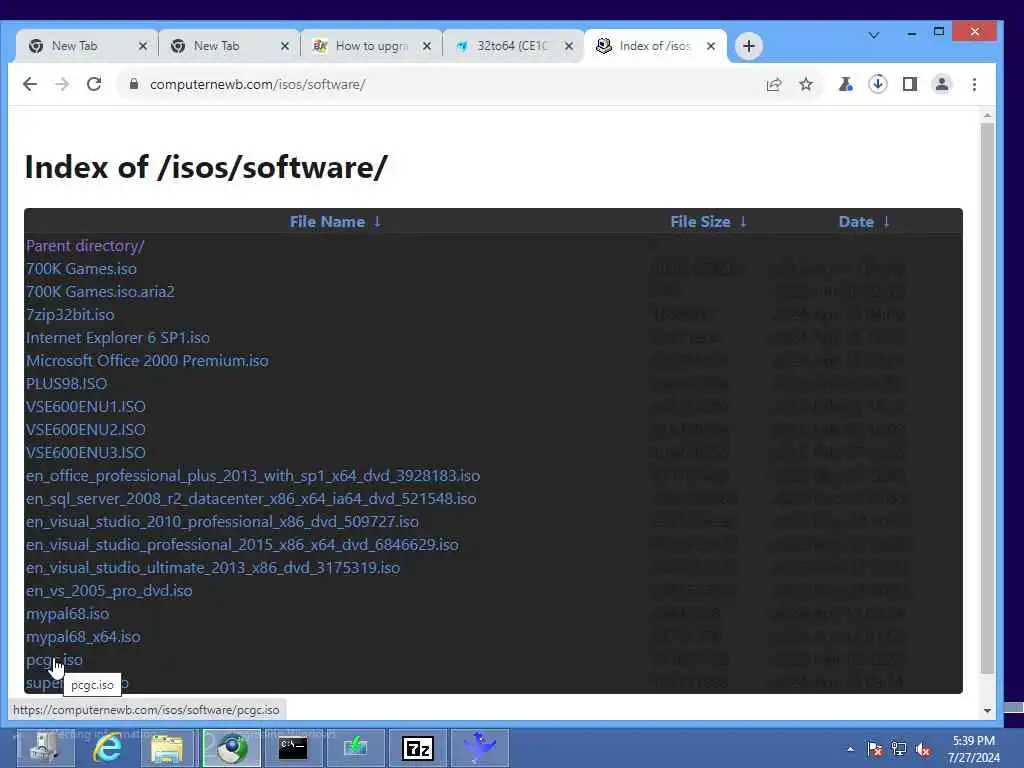Open the 7-Zip taskbar icon
The image size is (1024, 768).
click(x=418, y=748)
